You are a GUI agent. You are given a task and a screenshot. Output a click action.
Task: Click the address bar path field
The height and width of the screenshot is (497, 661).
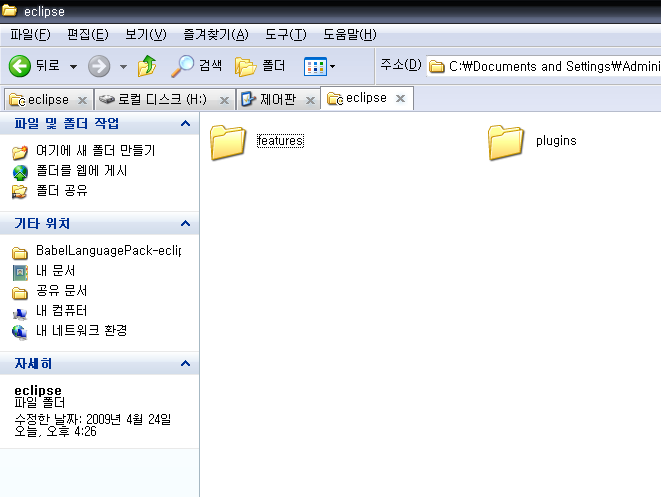tap(544, 66)
